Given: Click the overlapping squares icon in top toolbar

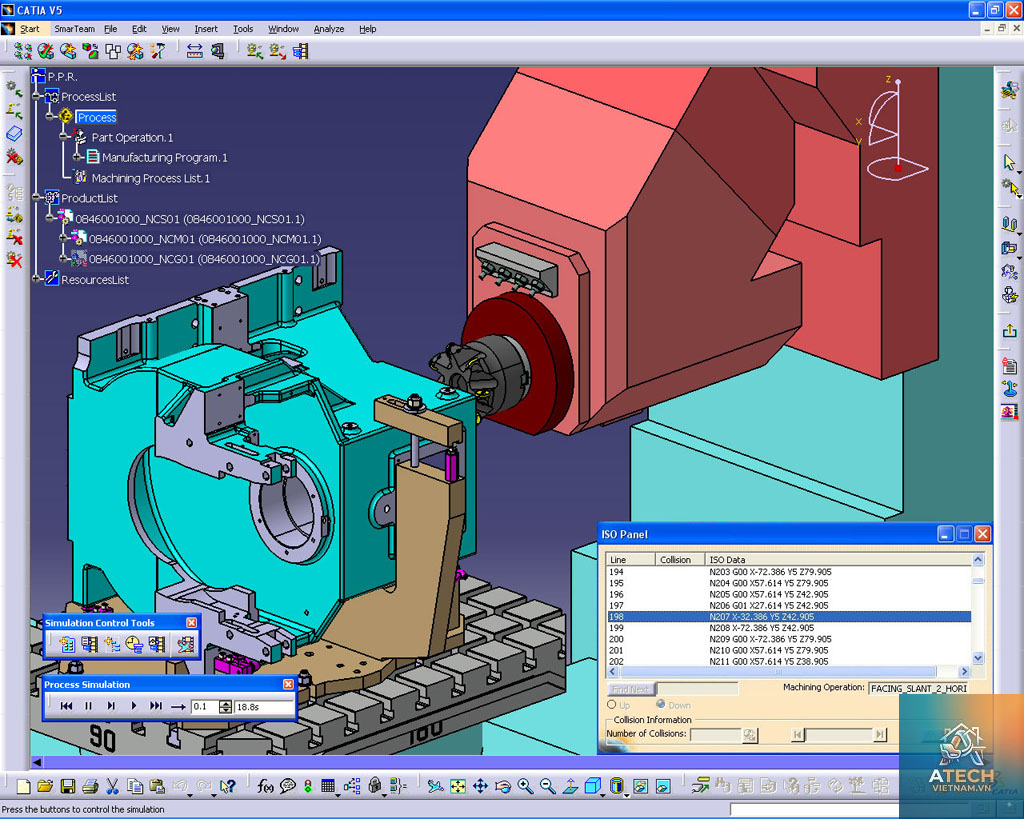Looking at the screenshot, I should (113, 51).
